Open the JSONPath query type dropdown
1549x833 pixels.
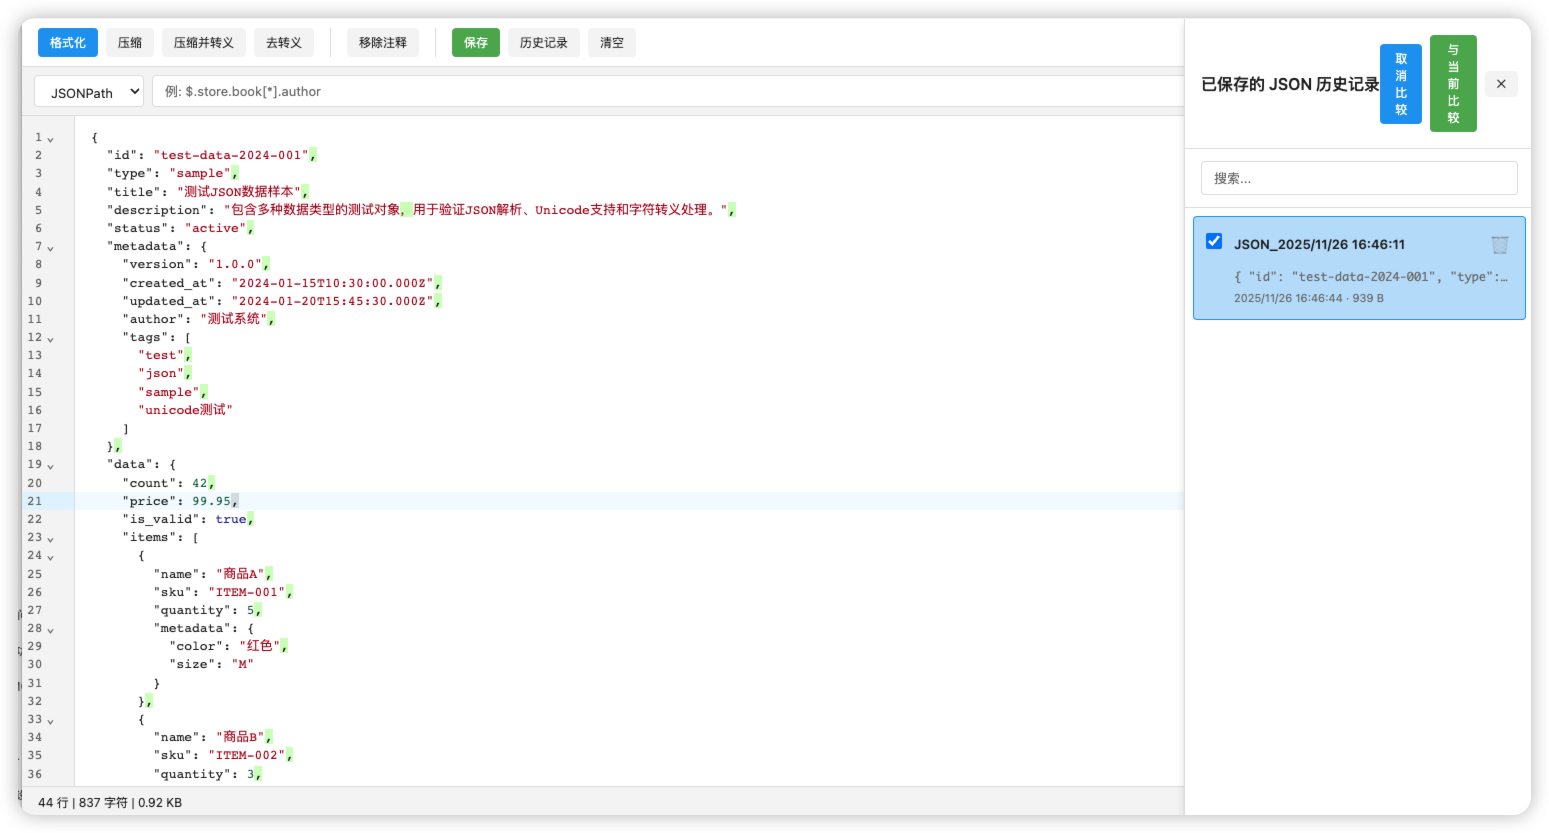(x=89, y=92)
